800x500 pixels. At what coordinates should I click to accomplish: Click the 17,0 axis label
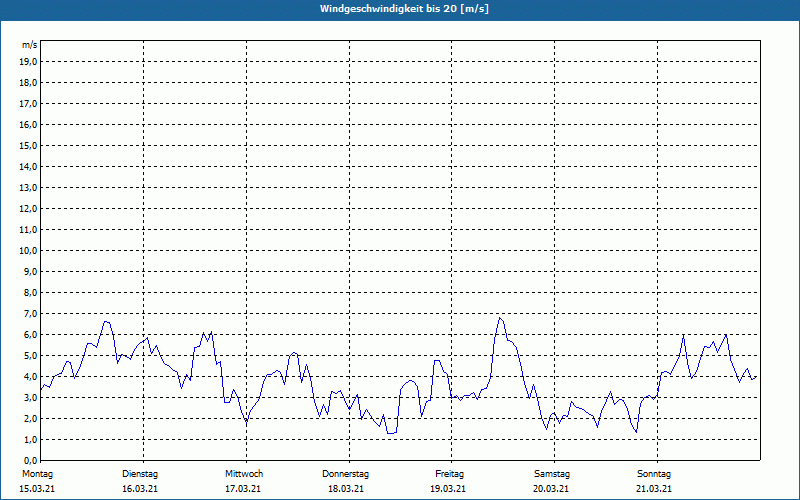coord(28,104)
